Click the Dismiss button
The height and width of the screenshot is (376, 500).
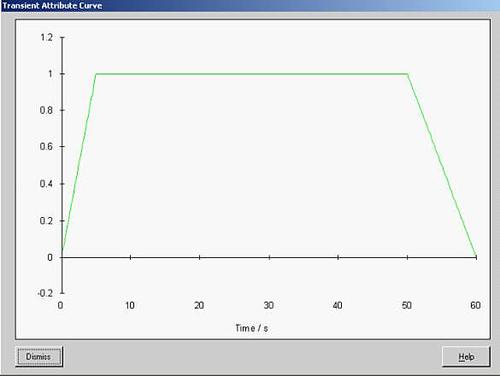pyautogui.click(x=39, y=357)
